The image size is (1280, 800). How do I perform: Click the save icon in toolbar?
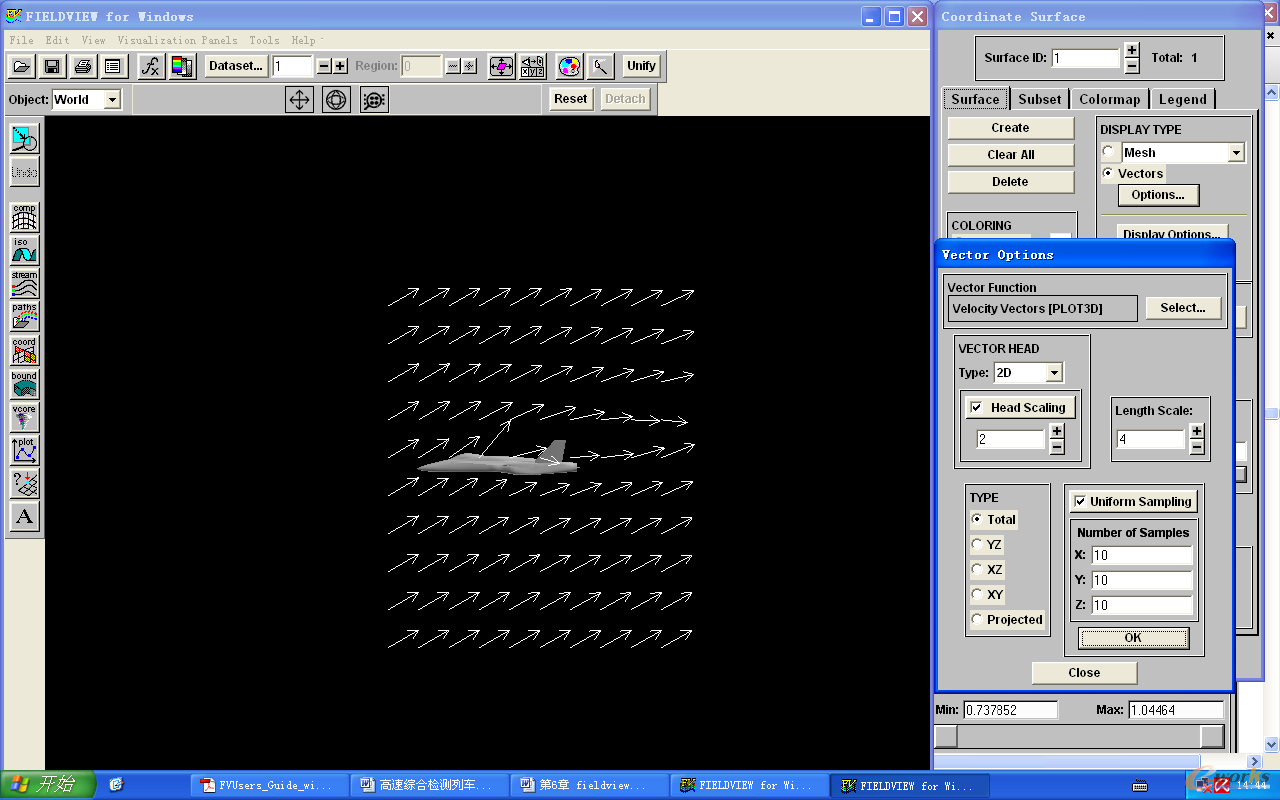pyautogui.click(x=52, y=66)
